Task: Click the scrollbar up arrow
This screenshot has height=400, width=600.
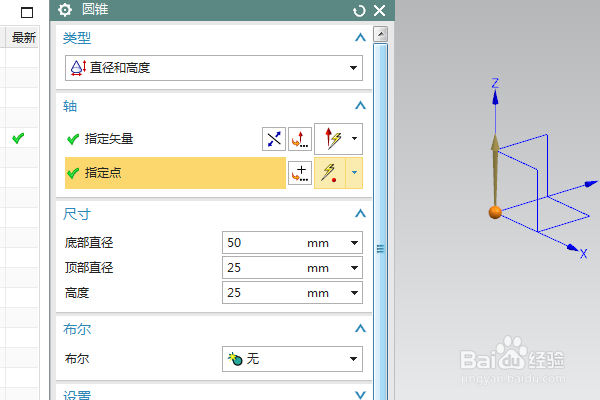Action: 380,34
